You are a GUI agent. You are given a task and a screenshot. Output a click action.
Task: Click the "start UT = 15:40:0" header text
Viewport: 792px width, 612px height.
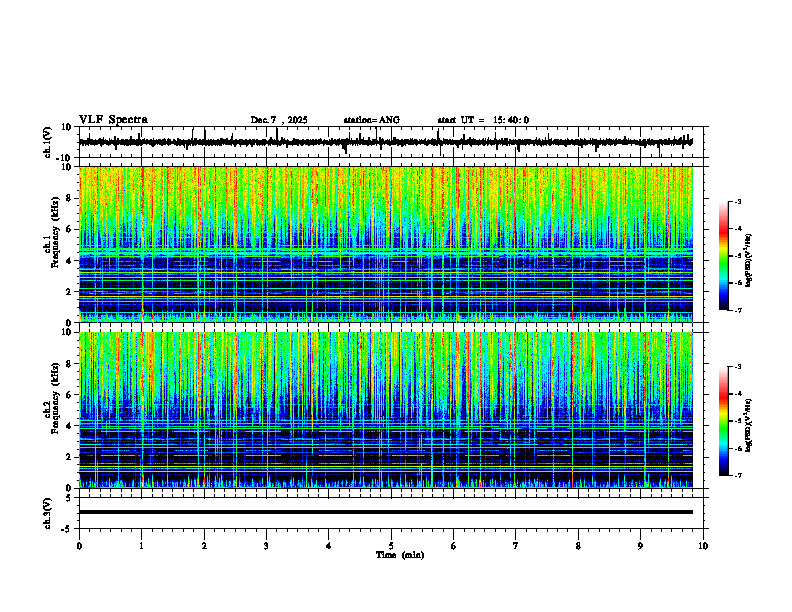tap(483, 120)
